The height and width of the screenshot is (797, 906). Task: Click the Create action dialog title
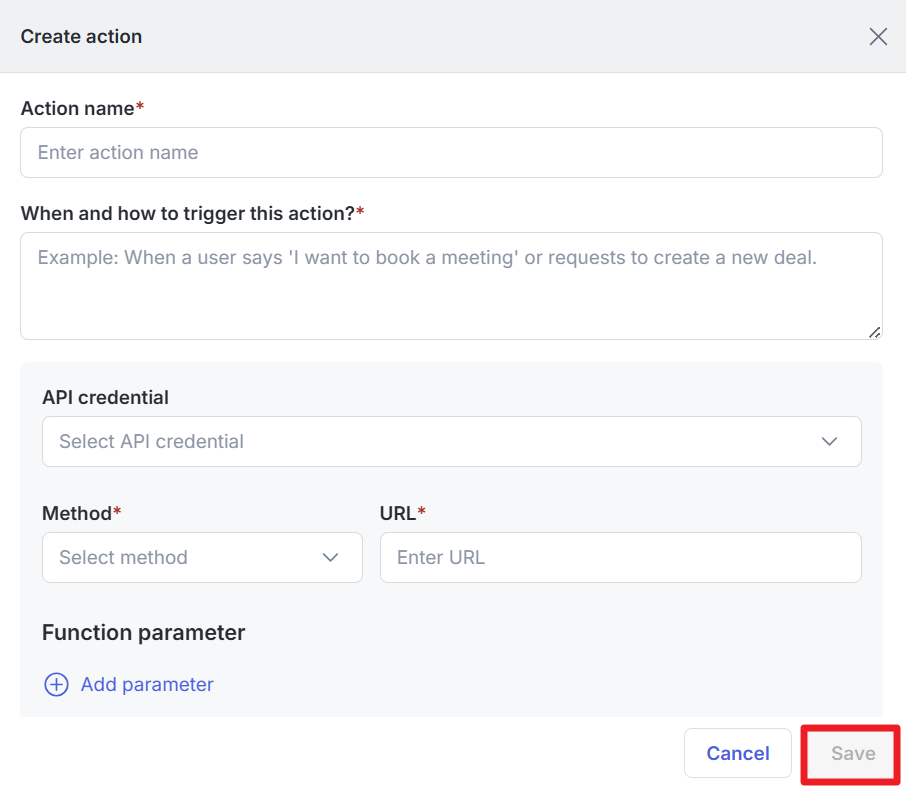pos(81,37)
